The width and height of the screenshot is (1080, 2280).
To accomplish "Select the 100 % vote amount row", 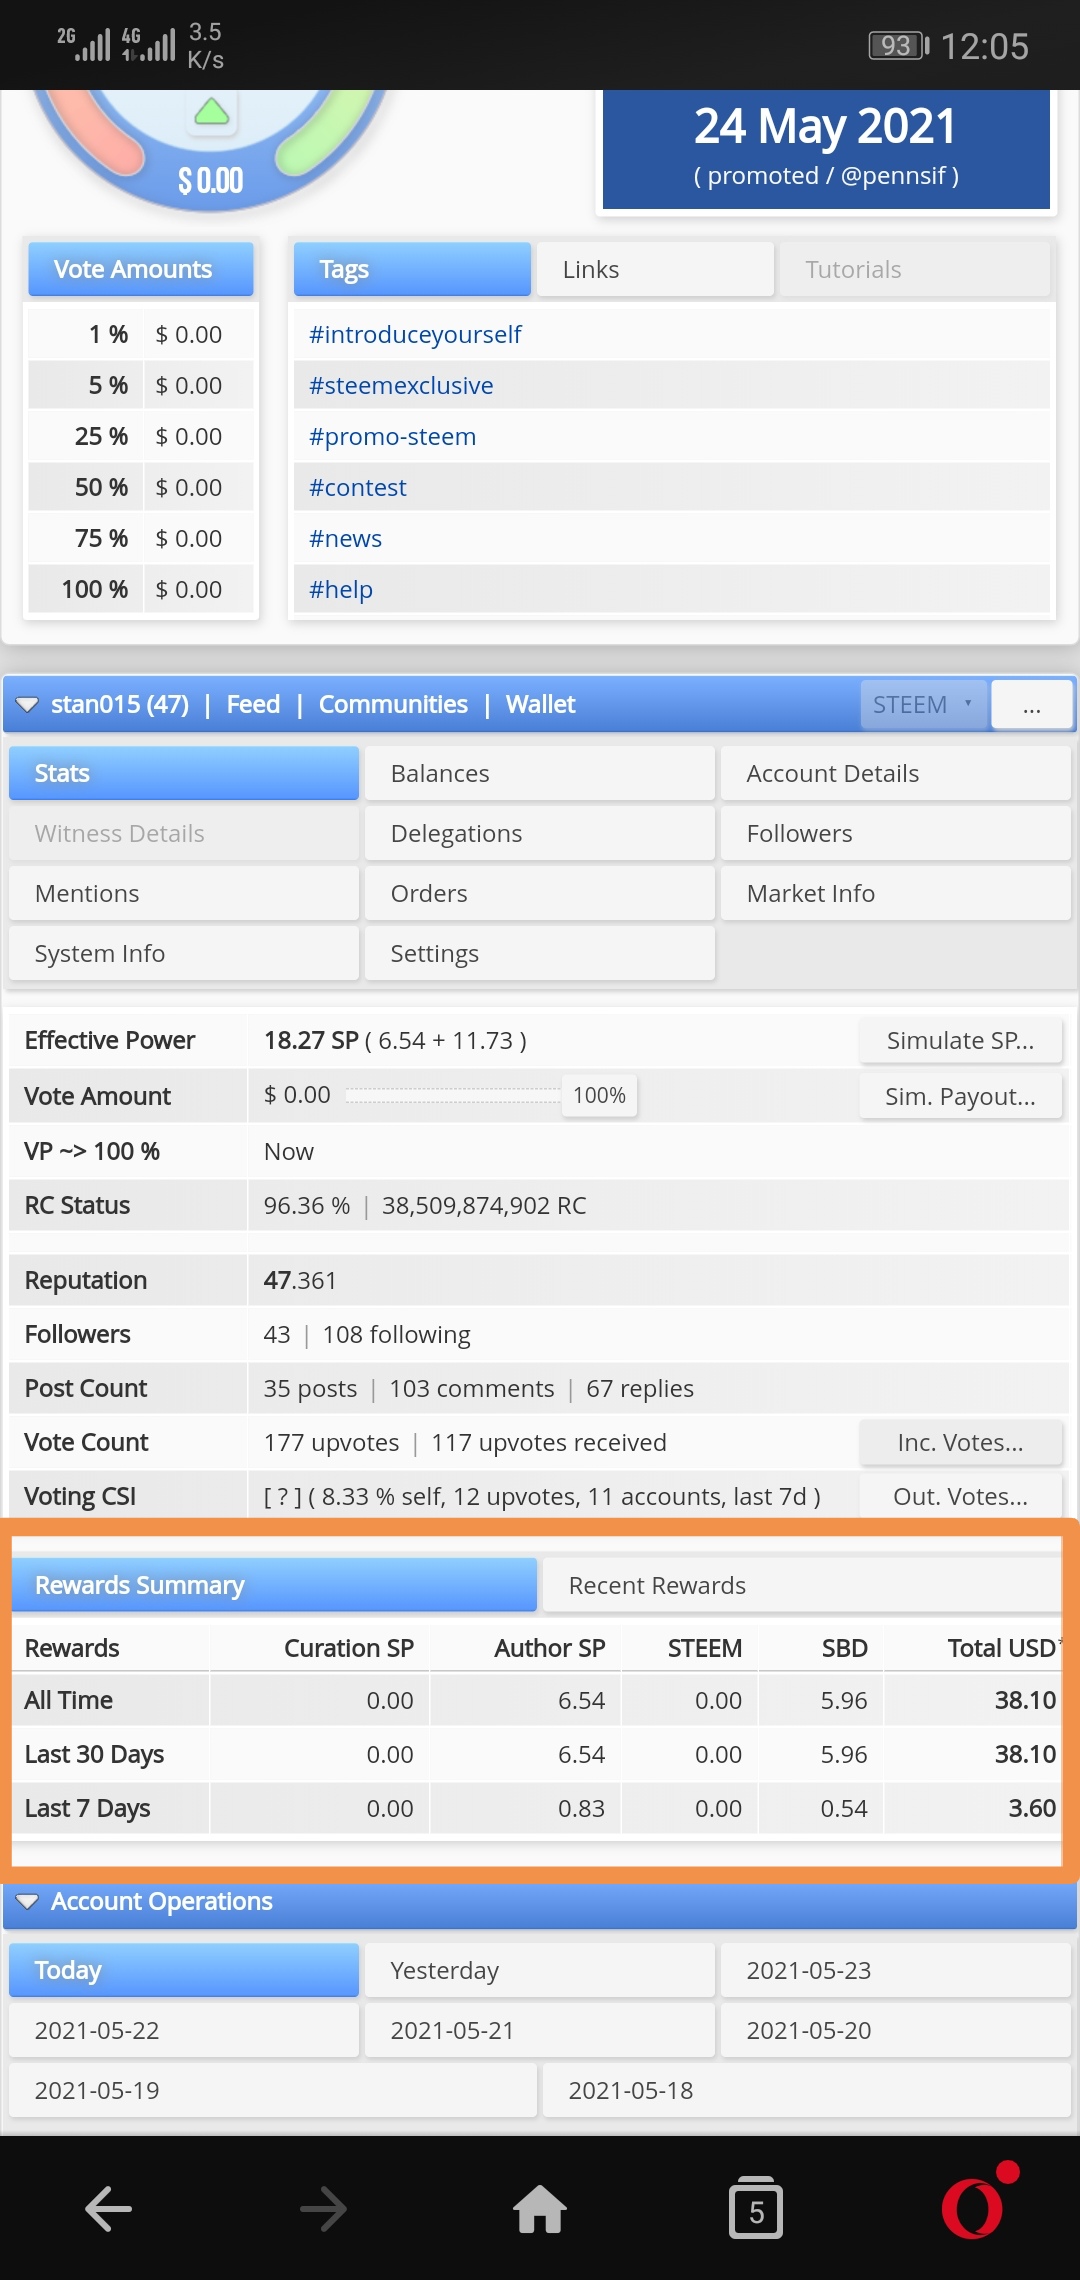I will (x=140, y=589).
